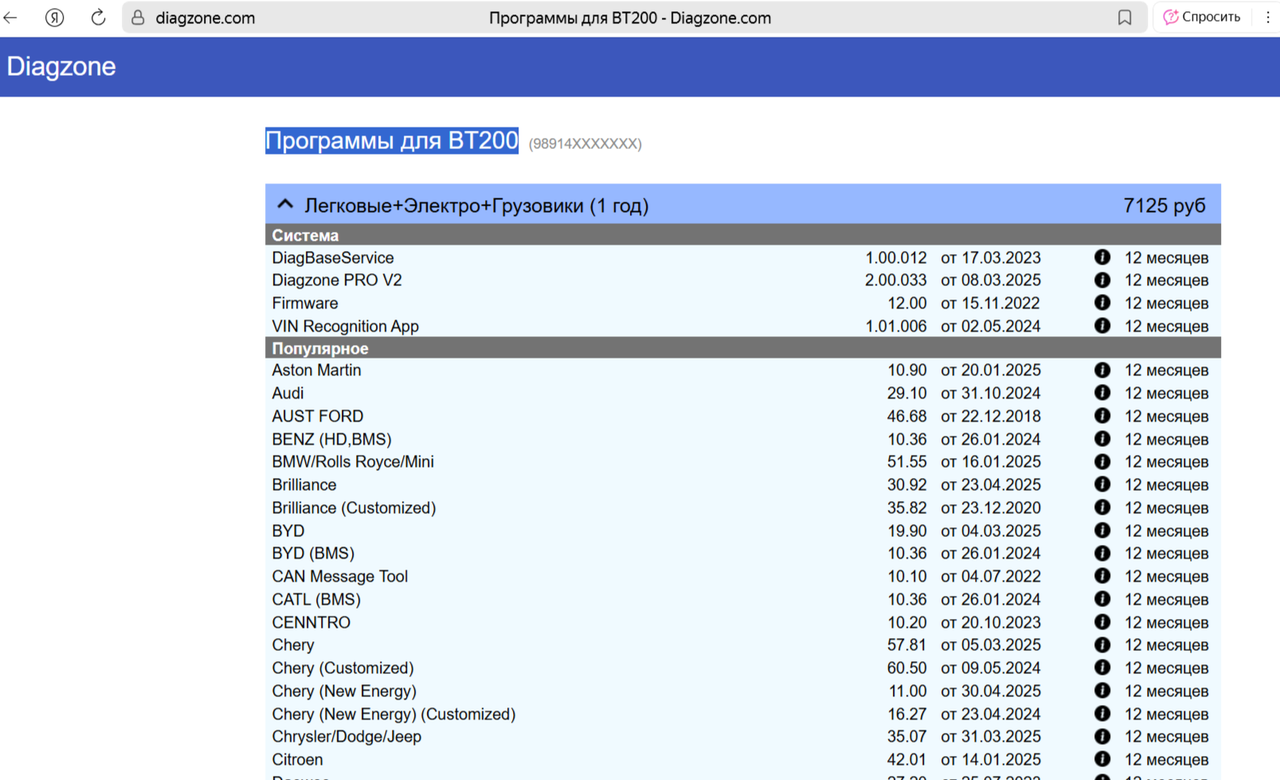The image size is (1280, 780).
Task: Select the Diagzone PRO V2 name
Action: (337, 281)
